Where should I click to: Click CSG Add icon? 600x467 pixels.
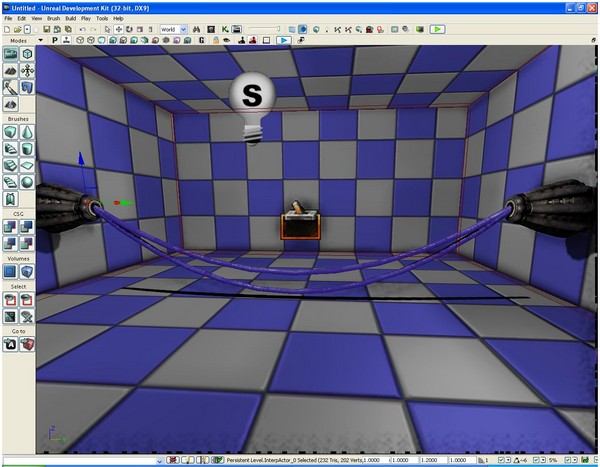(x=10, y=227)
